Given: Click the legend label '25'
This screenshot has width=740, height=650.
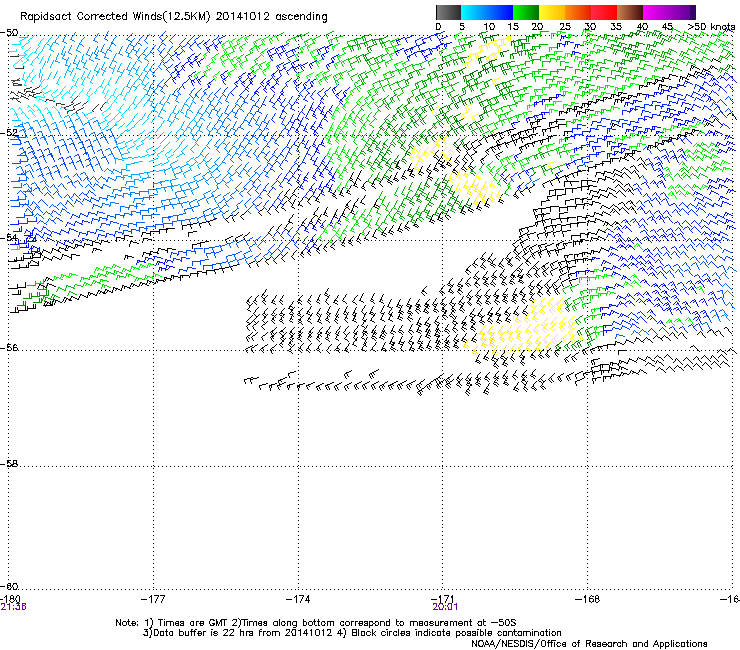Looking at the screenshot, I should (564, 27).
